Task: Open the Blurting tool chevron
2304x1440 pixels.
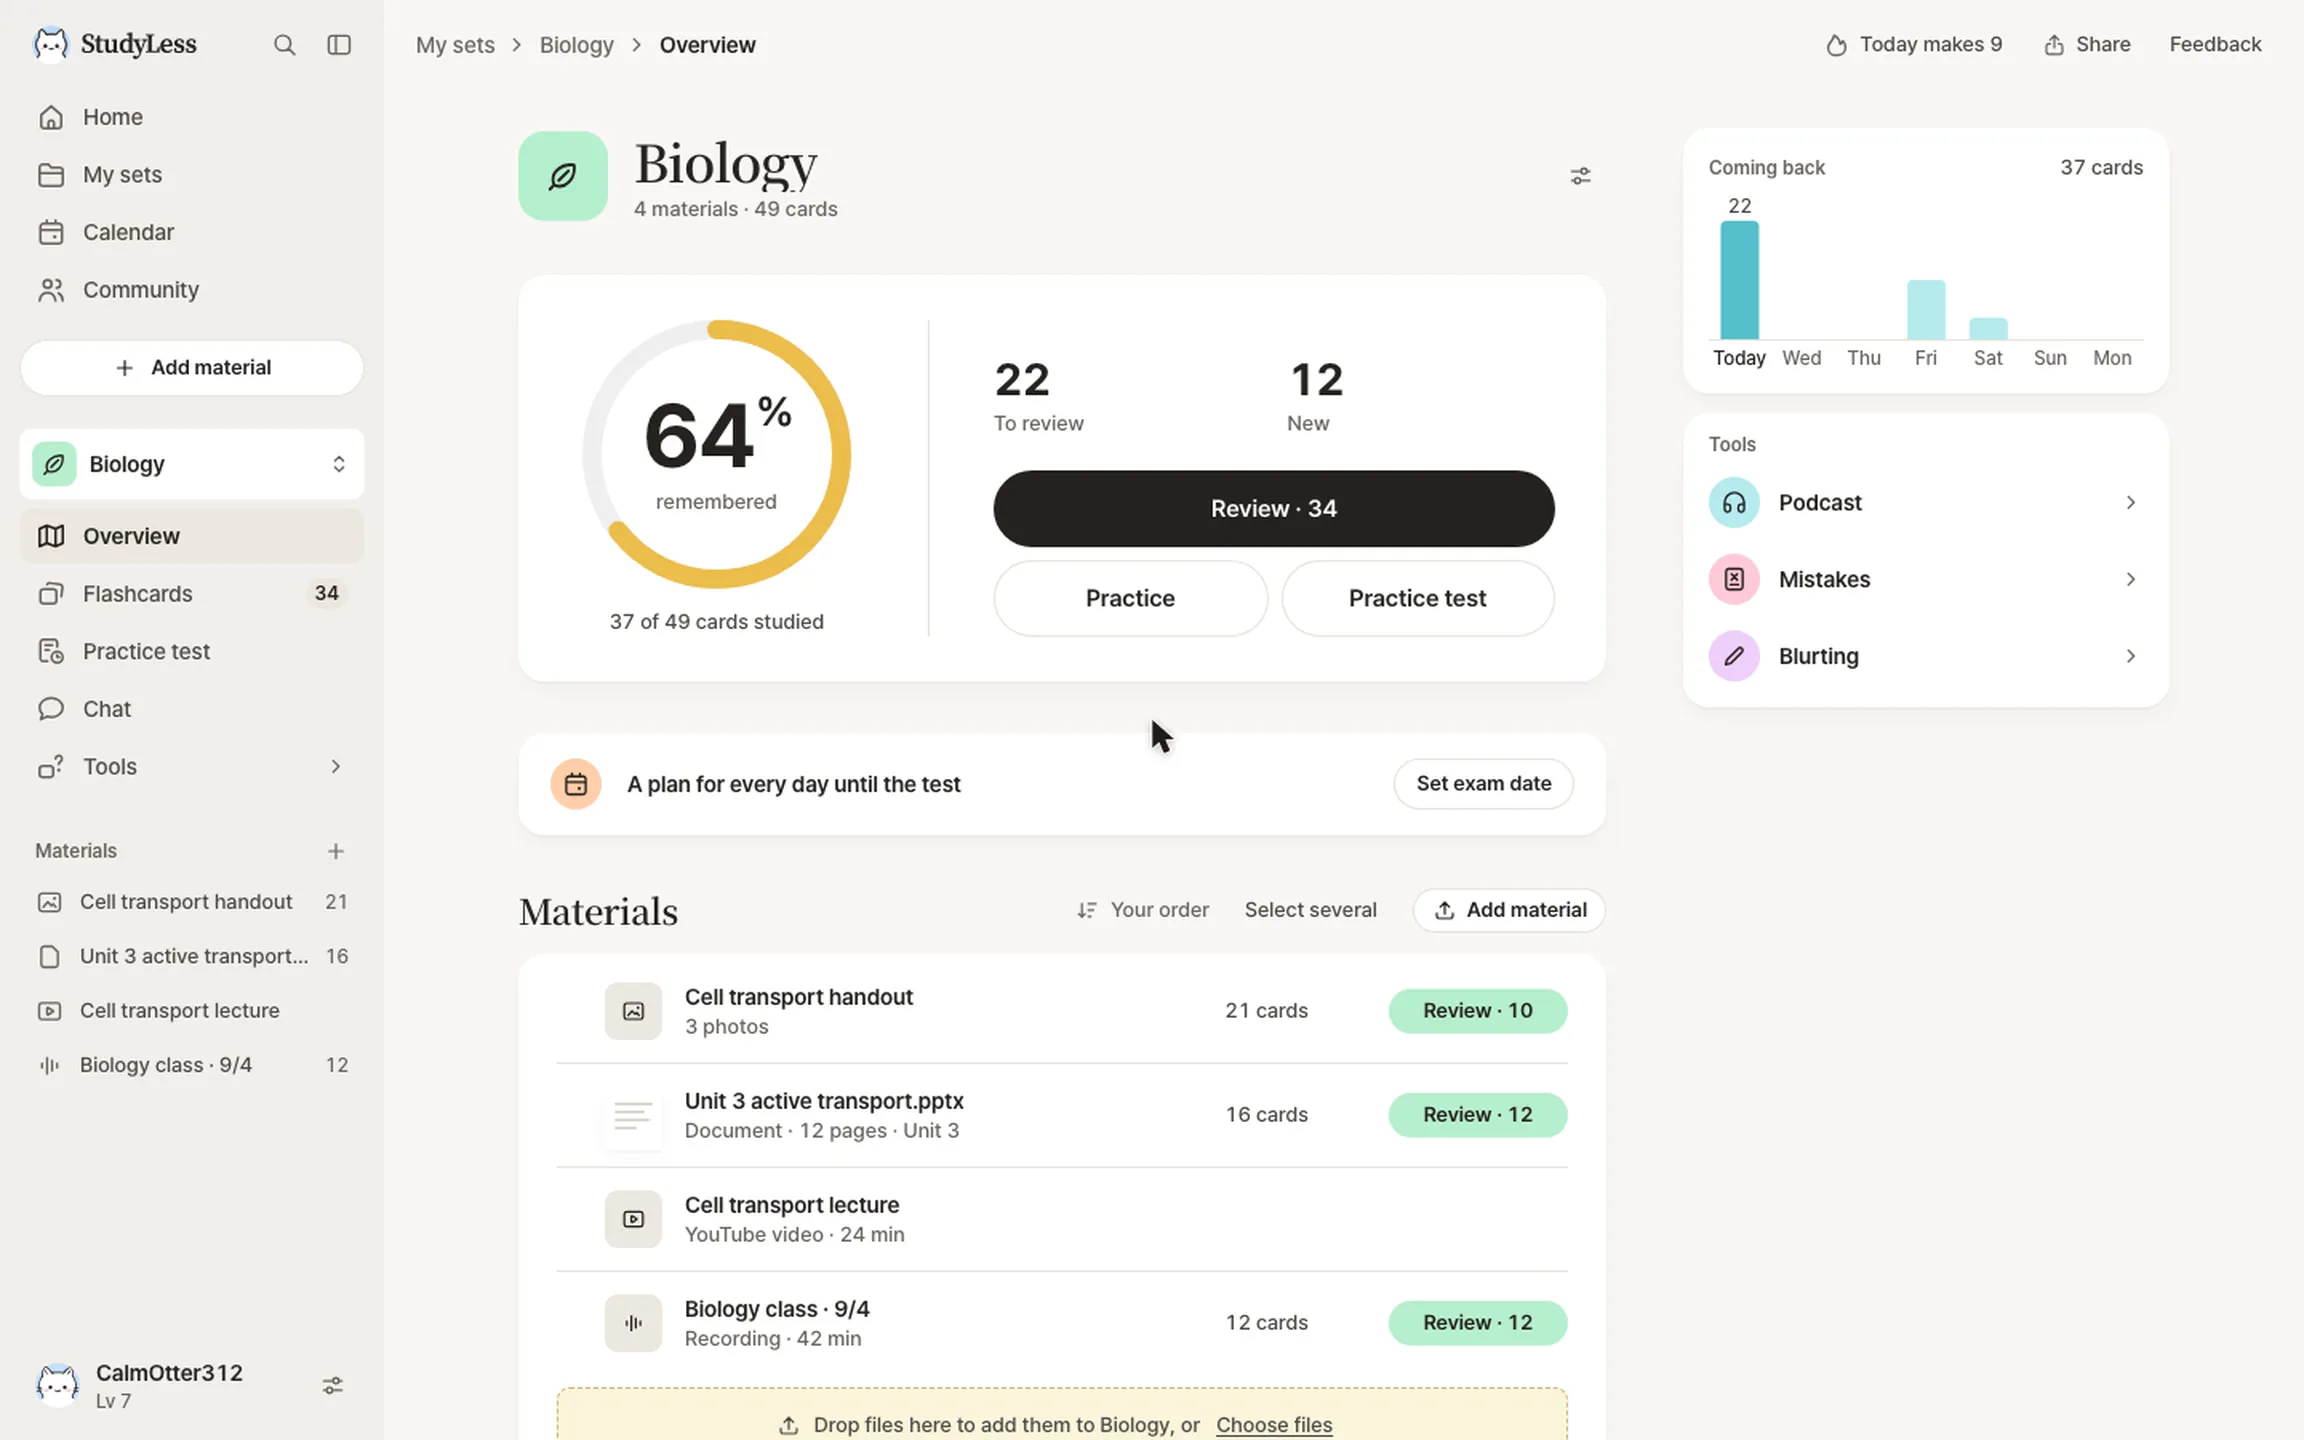Action: click(x=2130, y=656)
